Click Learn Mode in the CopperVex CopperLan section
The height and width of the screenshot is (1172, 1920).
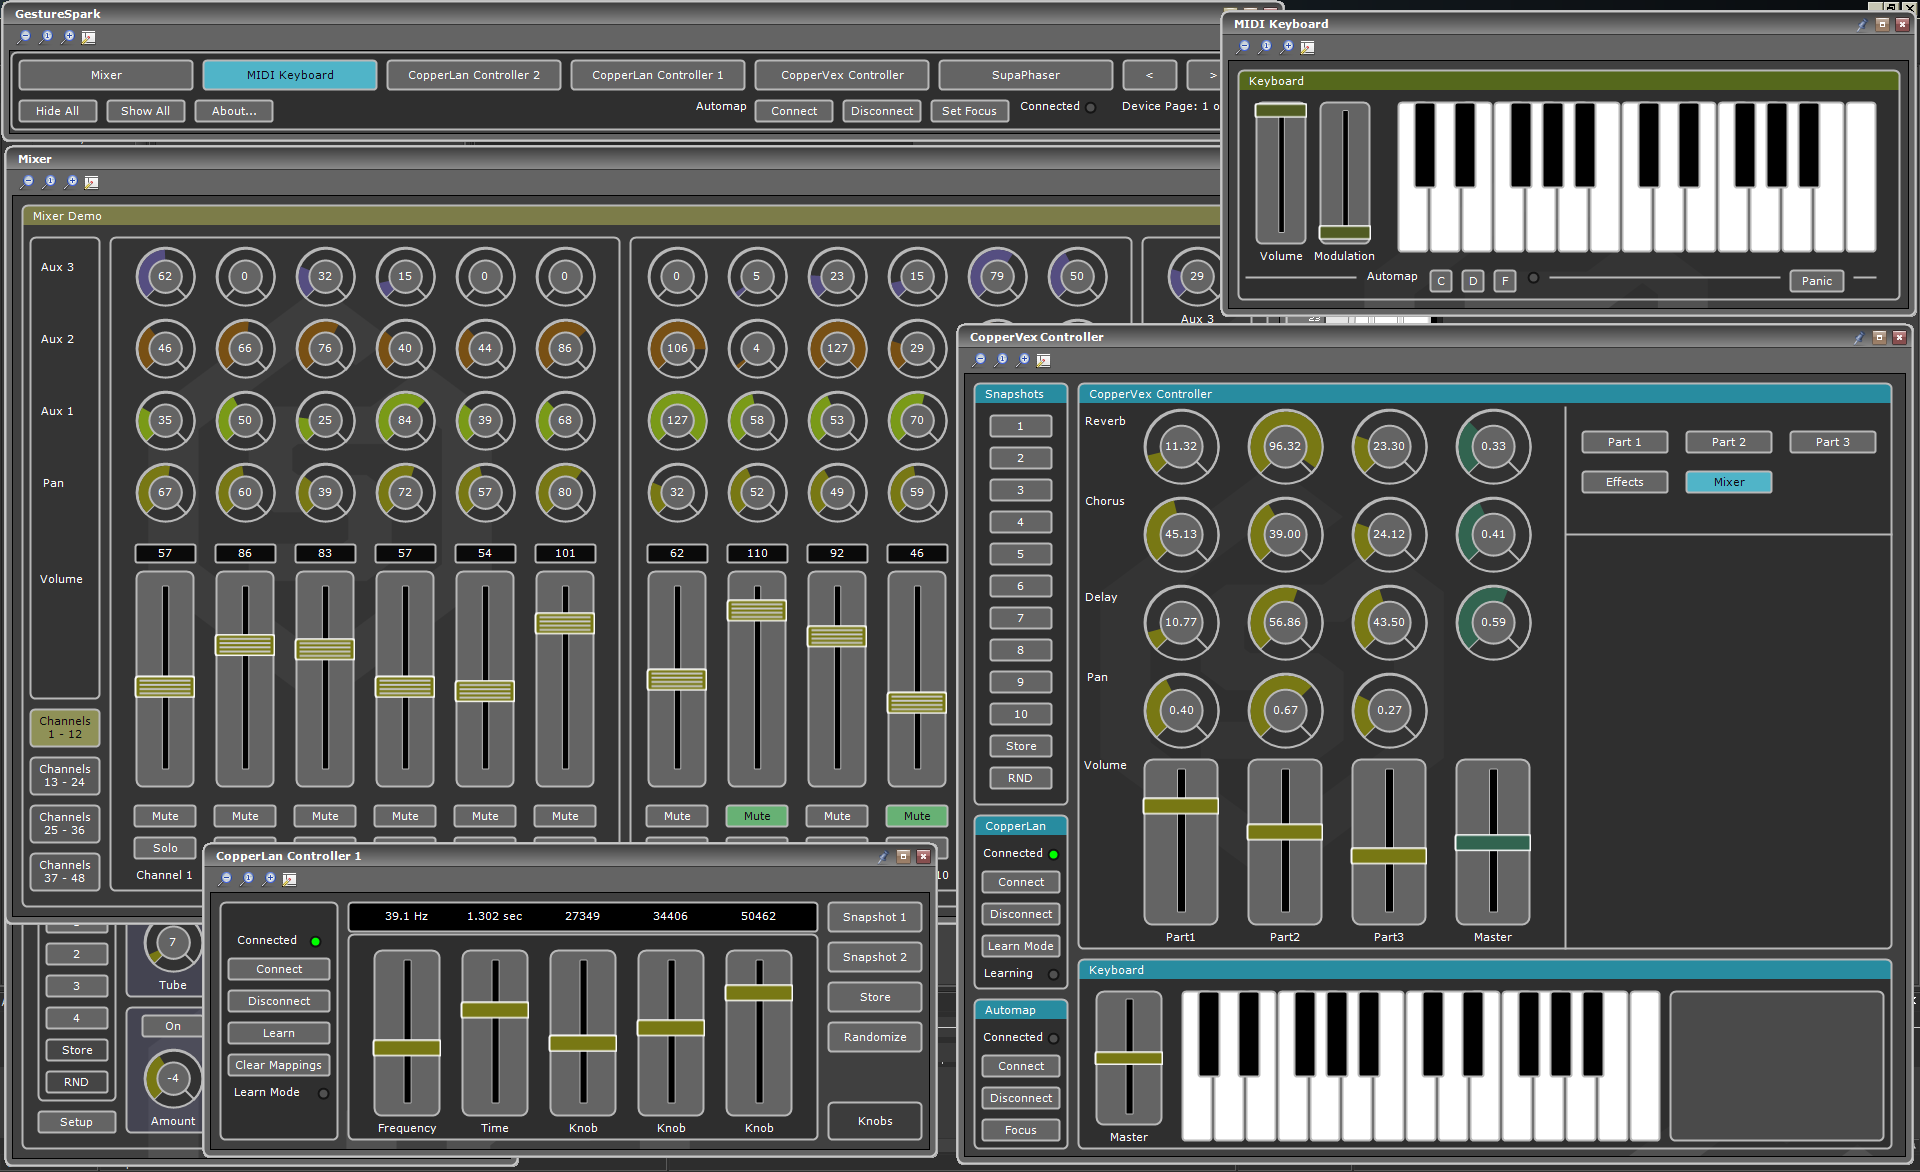pyautogui.click(x=1020, y=946)
